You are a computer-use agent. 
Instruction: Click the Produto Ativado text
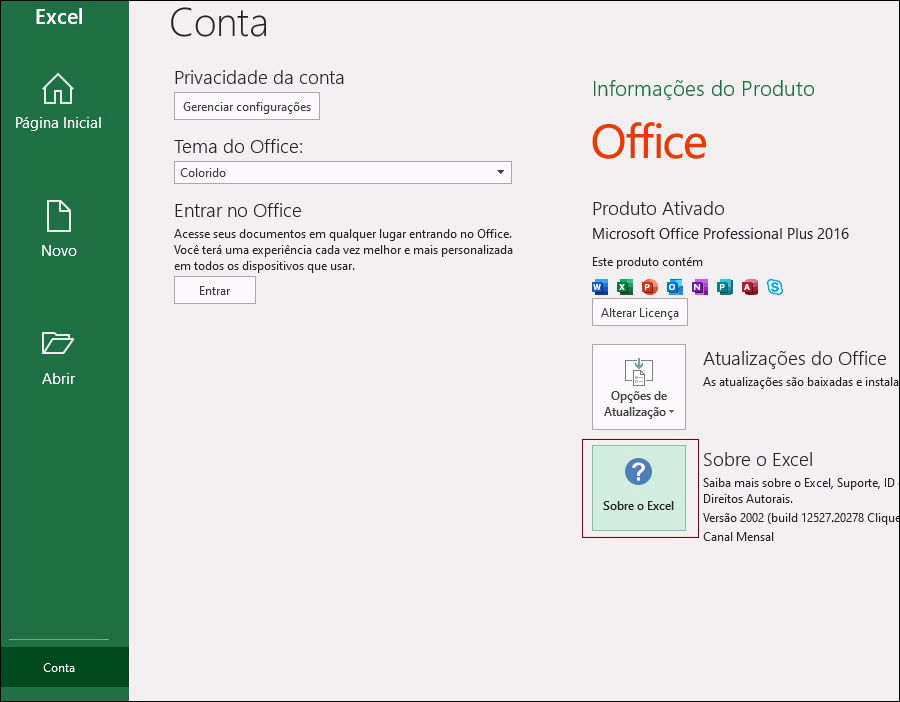pyautogui.click(x=658, y=208)
